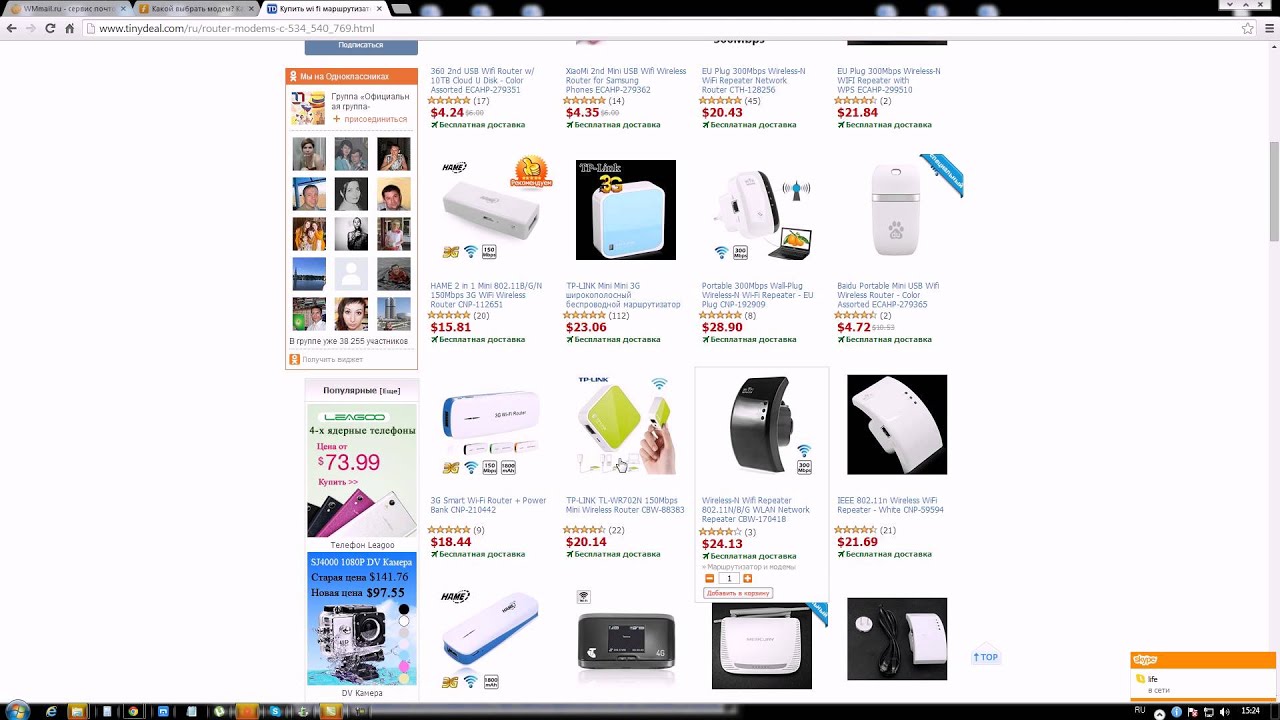Click the quantity input field
Viewport: 1280px width, 720px height.
coord(729,579)
